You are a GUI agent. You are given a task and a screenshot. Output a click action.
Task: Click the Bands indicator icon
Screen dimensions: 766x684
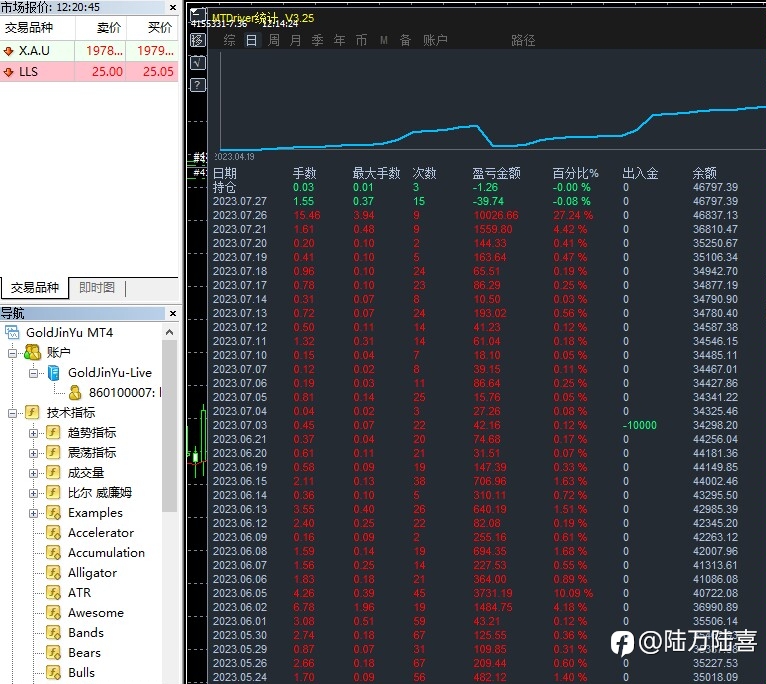[53, 633]
